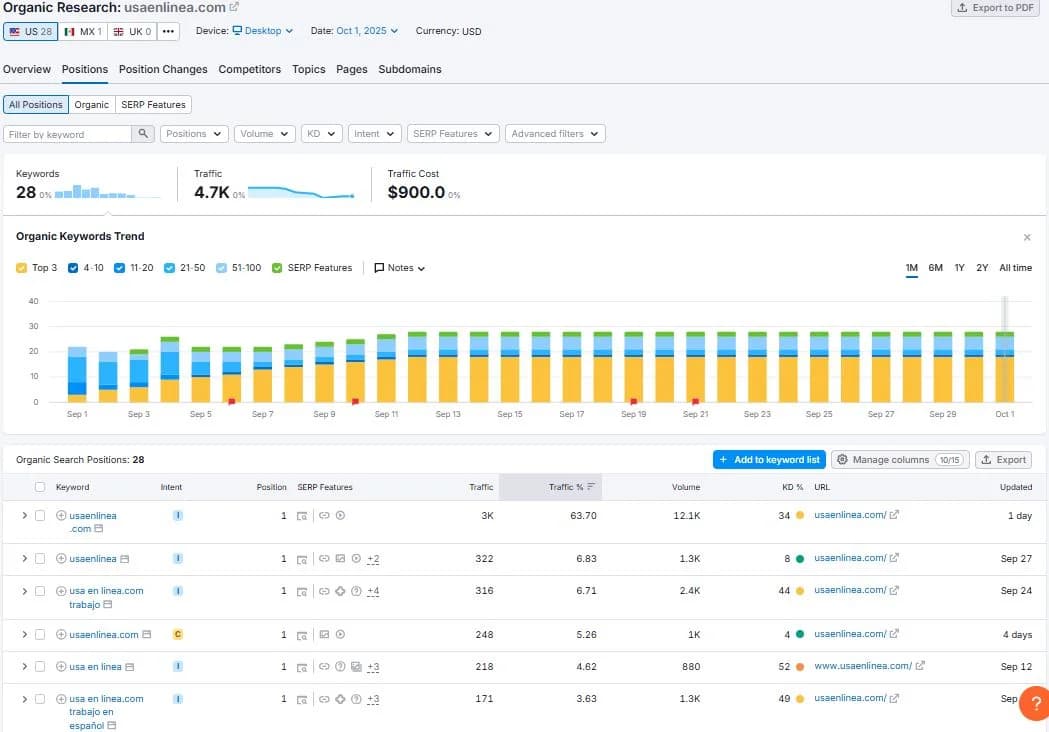Screen dimensions: 1049x732
Task: Select MX 1 country database
Action: [83, 31]
